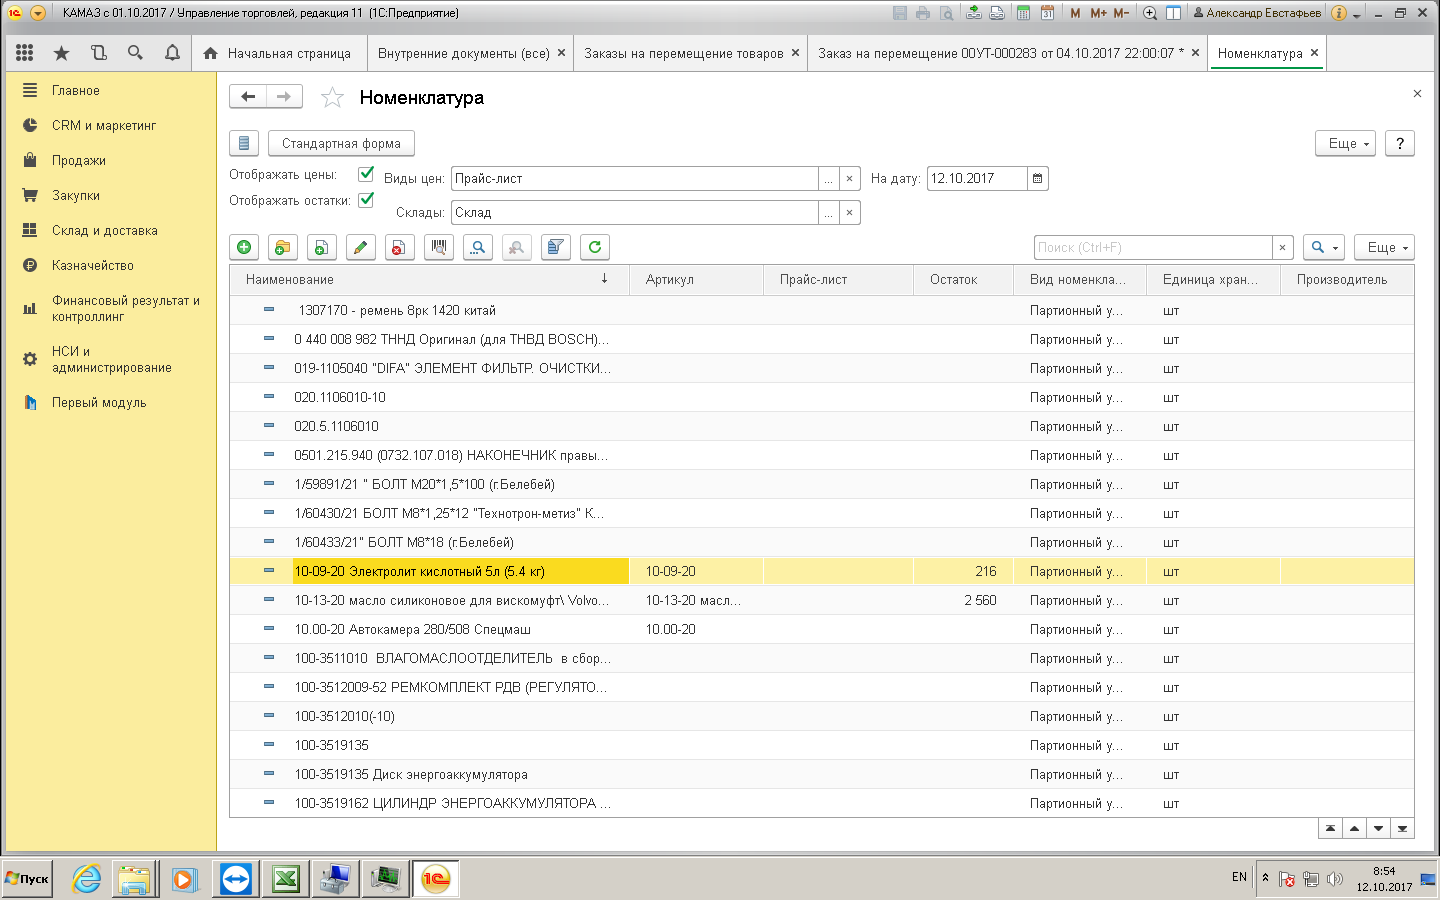Open Excel from the taskbar
The image size is (1440, 900).
286,879
